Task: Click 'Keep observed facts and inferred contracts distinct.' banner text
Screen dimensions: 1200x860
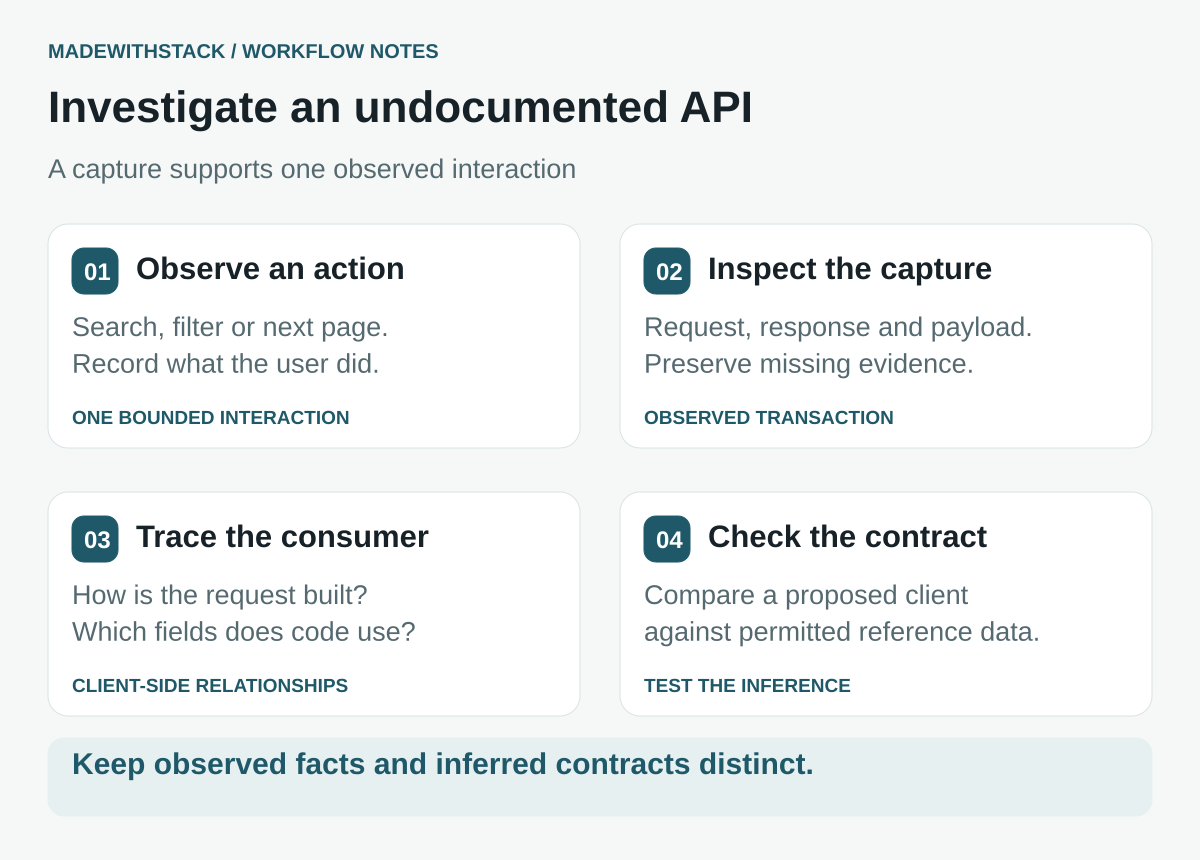Action: click(443, 764)
